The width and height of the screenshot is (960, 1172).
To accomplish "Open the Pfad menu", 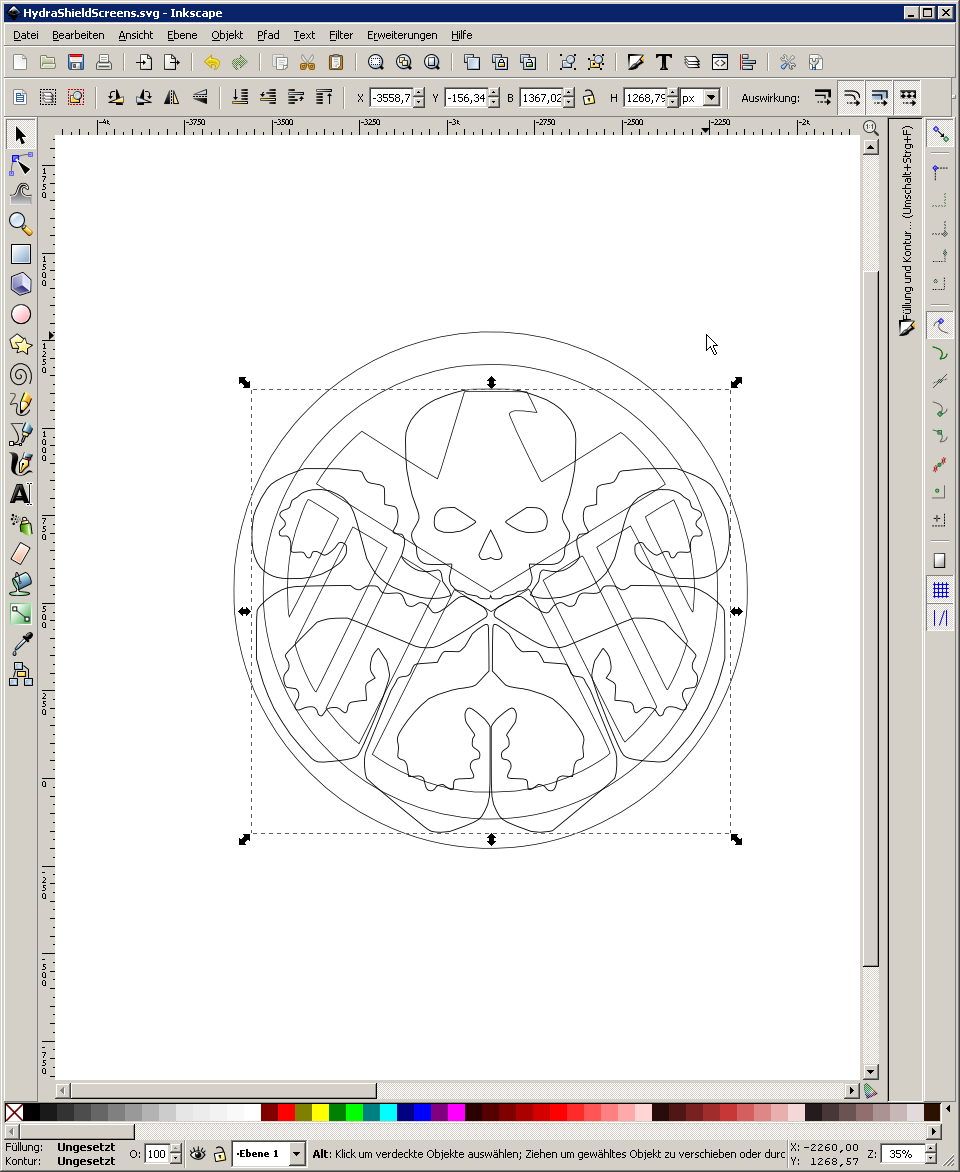I will pos(268,35).
